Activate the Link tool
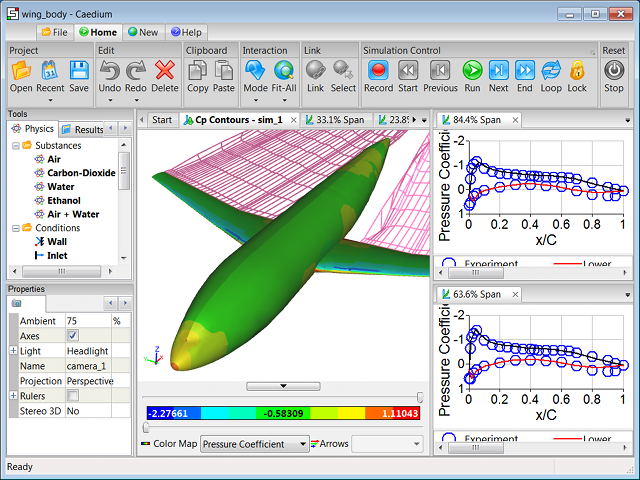Image resolution: width=640 pixels, height=480 pixels. tap(316, 76)
